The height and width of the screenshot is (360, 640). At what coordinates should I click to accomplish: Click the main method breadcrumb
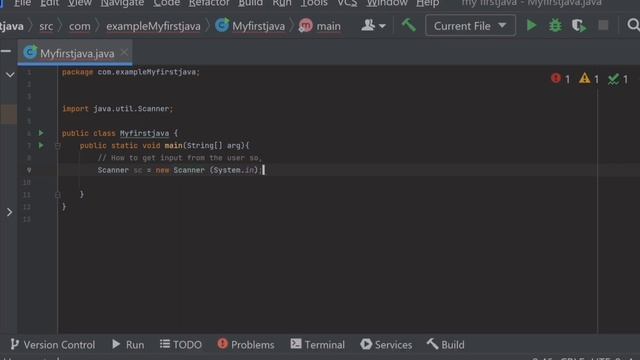coord(320,26)
